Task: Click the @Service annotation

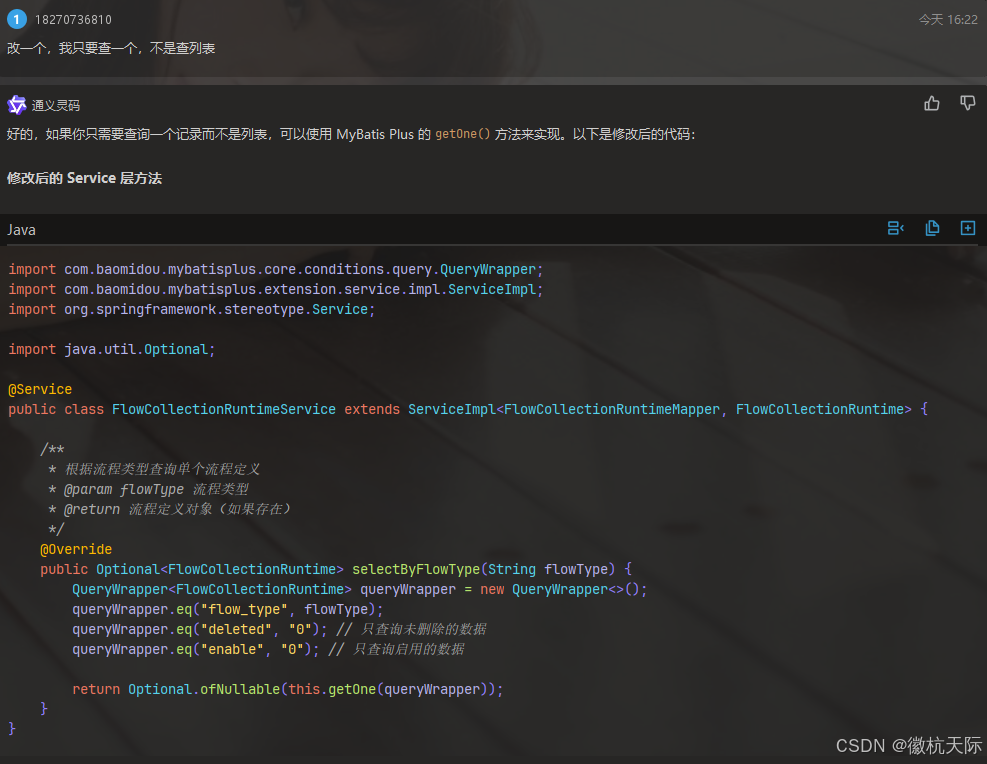Action: pos(40,390)
